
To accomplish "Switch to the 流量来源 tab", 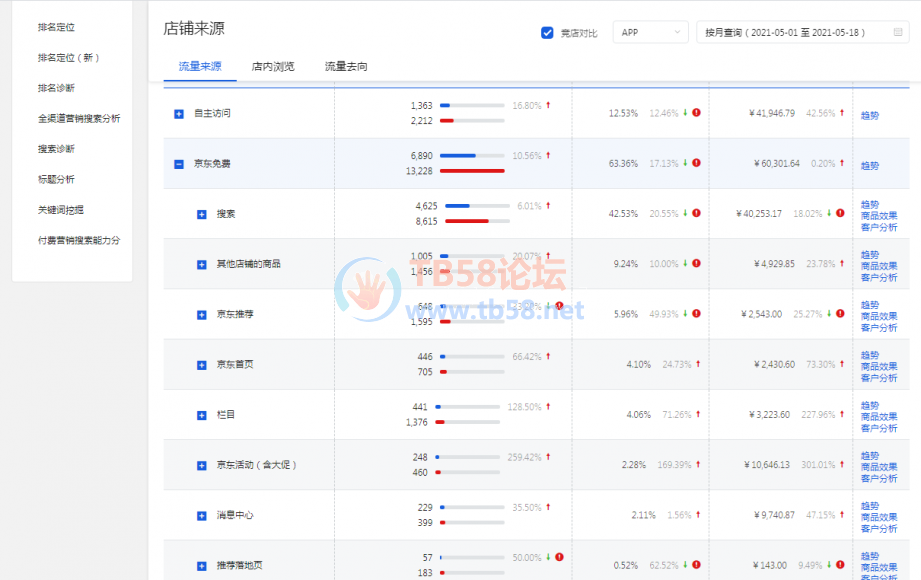I will (200, 66).
